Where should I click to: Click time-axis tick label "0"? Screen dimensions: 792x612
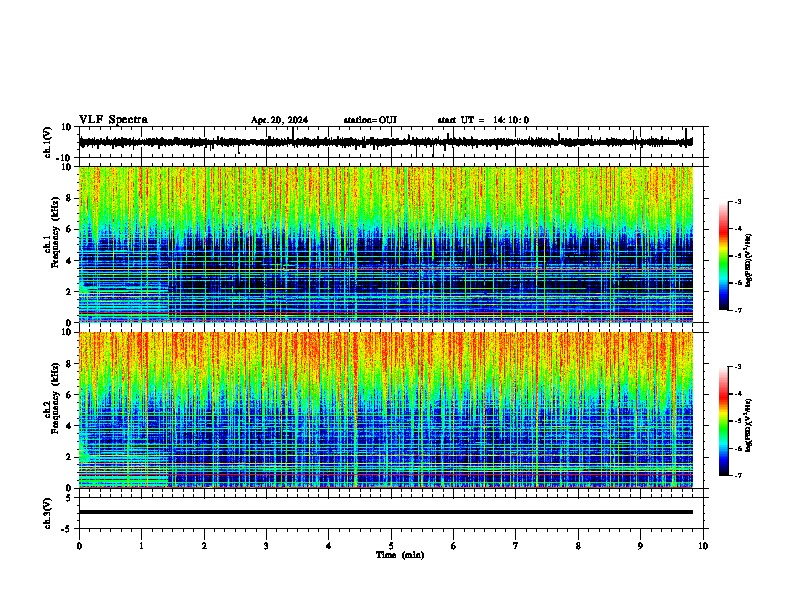point(79,546)
